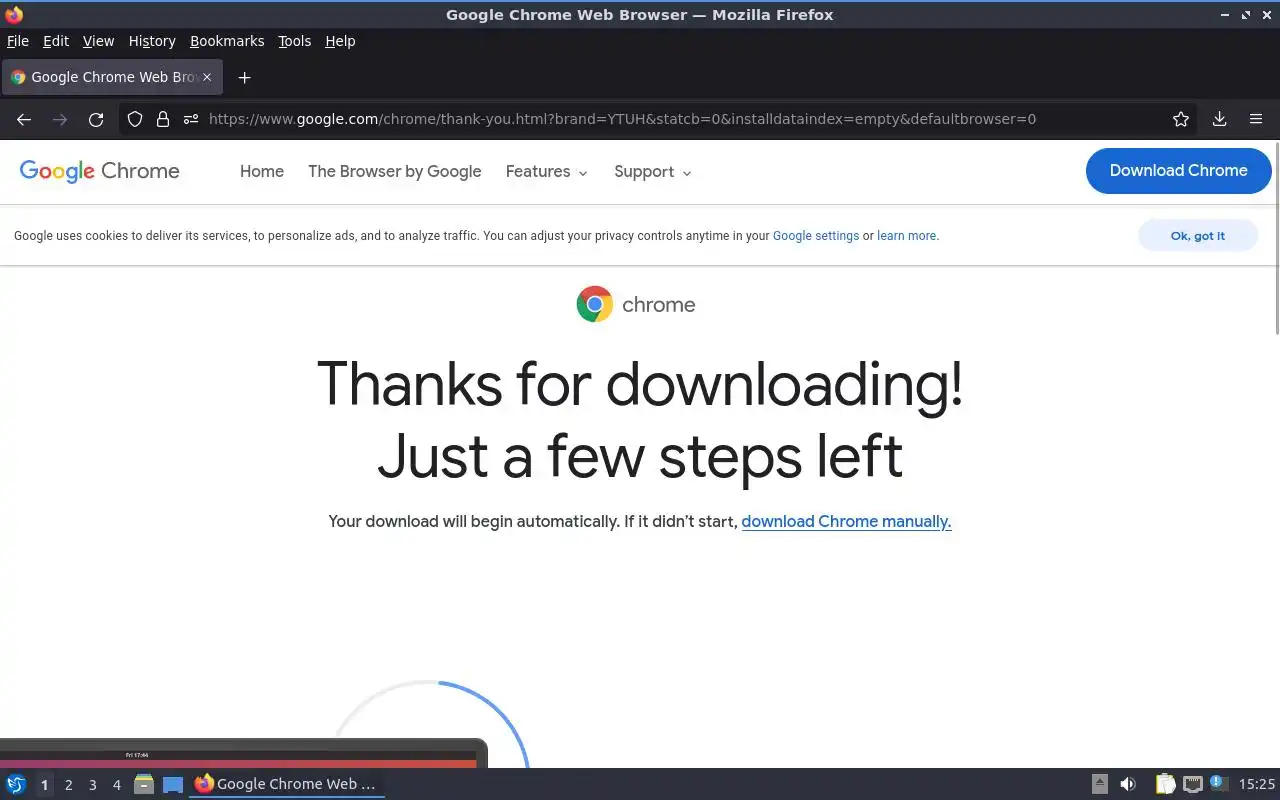Dismiss cookie notice with Ok, got it
1280x800 pixels.
1197,236
